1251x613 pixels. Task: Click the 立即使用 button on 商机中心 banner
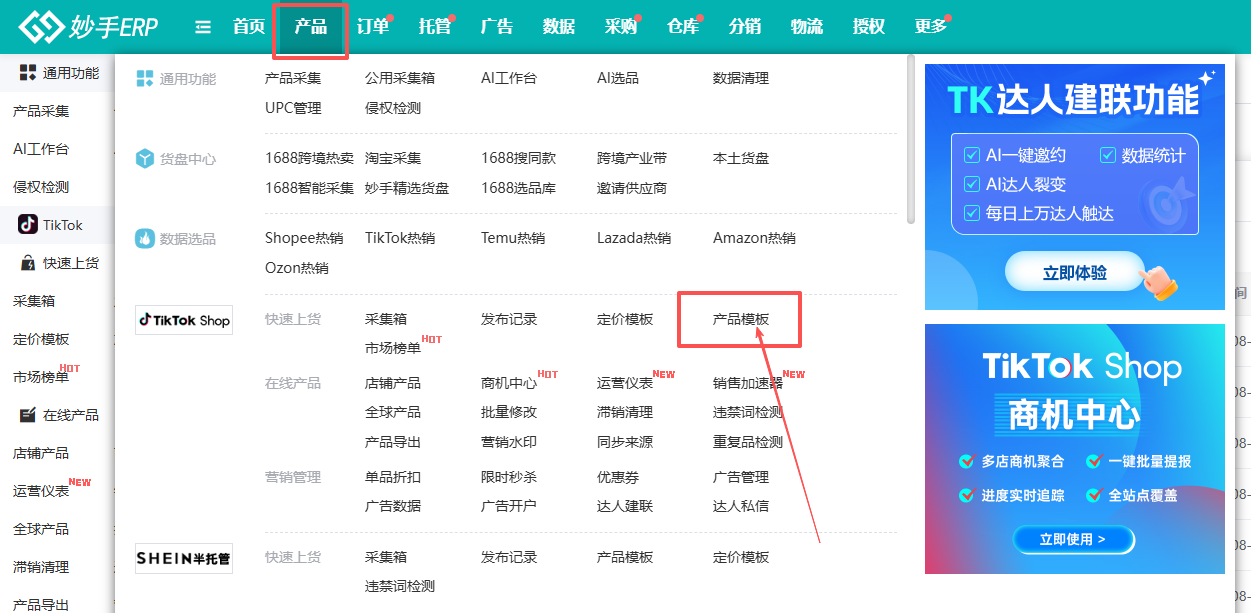(x=1073, y=539)
